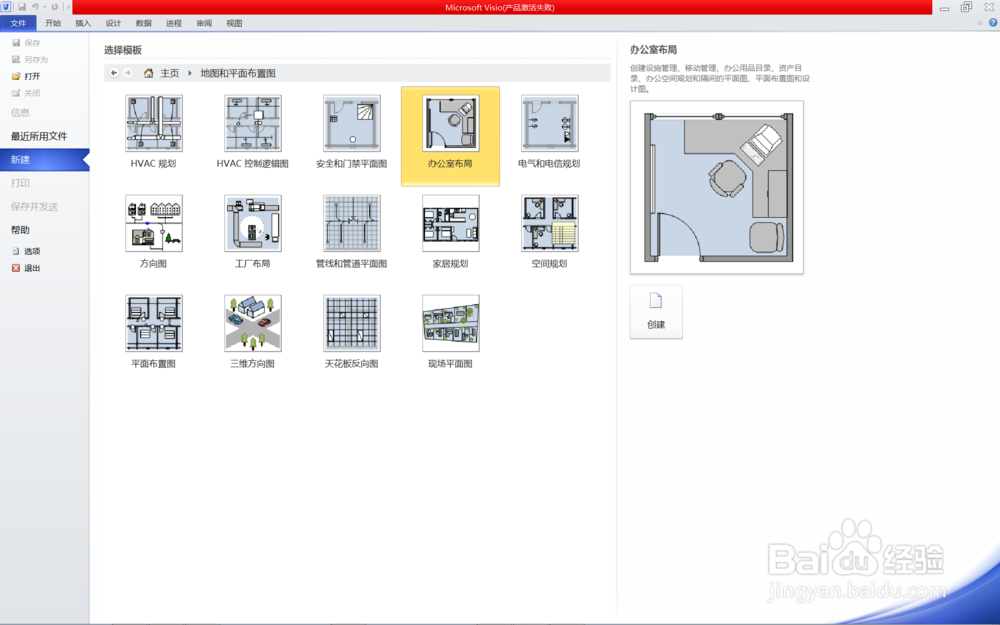Switch to the 数据 ribbon tab

tap(143, 23)
